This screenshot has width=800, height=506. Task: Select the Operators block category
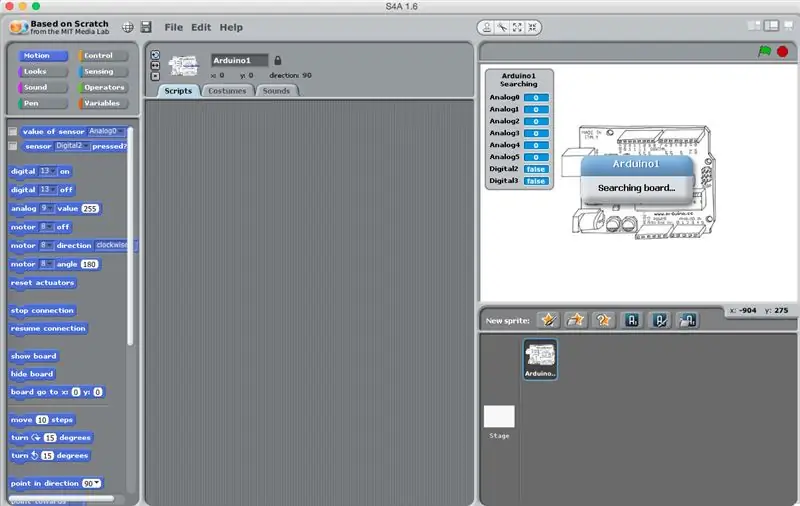point(103,87)
